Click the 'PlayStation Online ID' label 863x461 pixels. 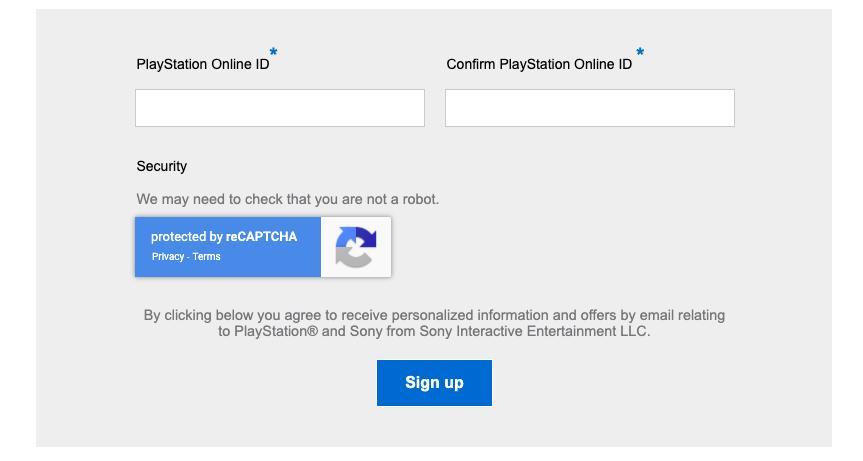203,64
